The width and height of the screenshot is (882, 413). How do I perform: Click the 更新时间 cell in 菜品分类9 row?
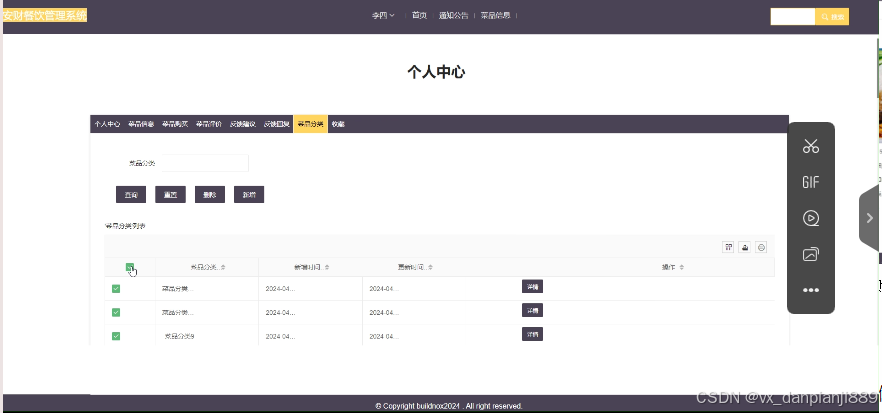(x=384, y=336)
